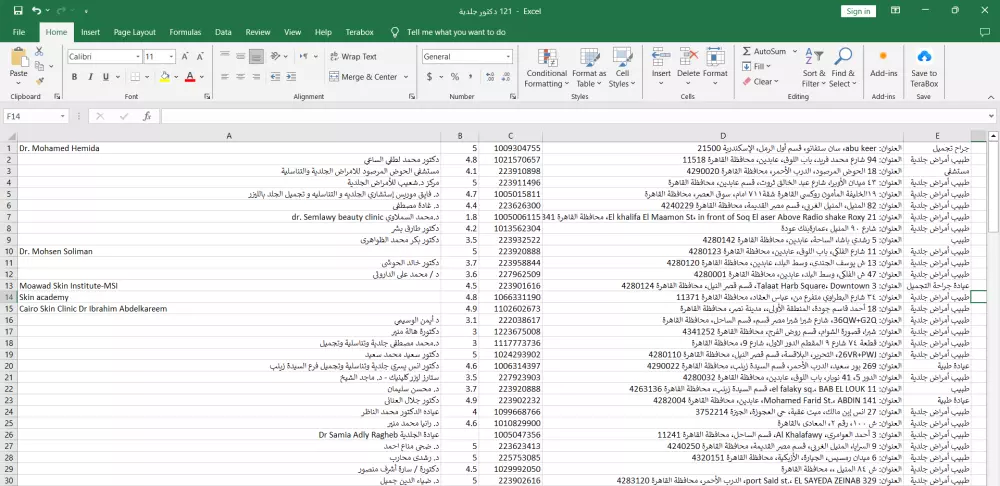
Task: Toggle Underline formatting
Action: [x=106, y=77]
